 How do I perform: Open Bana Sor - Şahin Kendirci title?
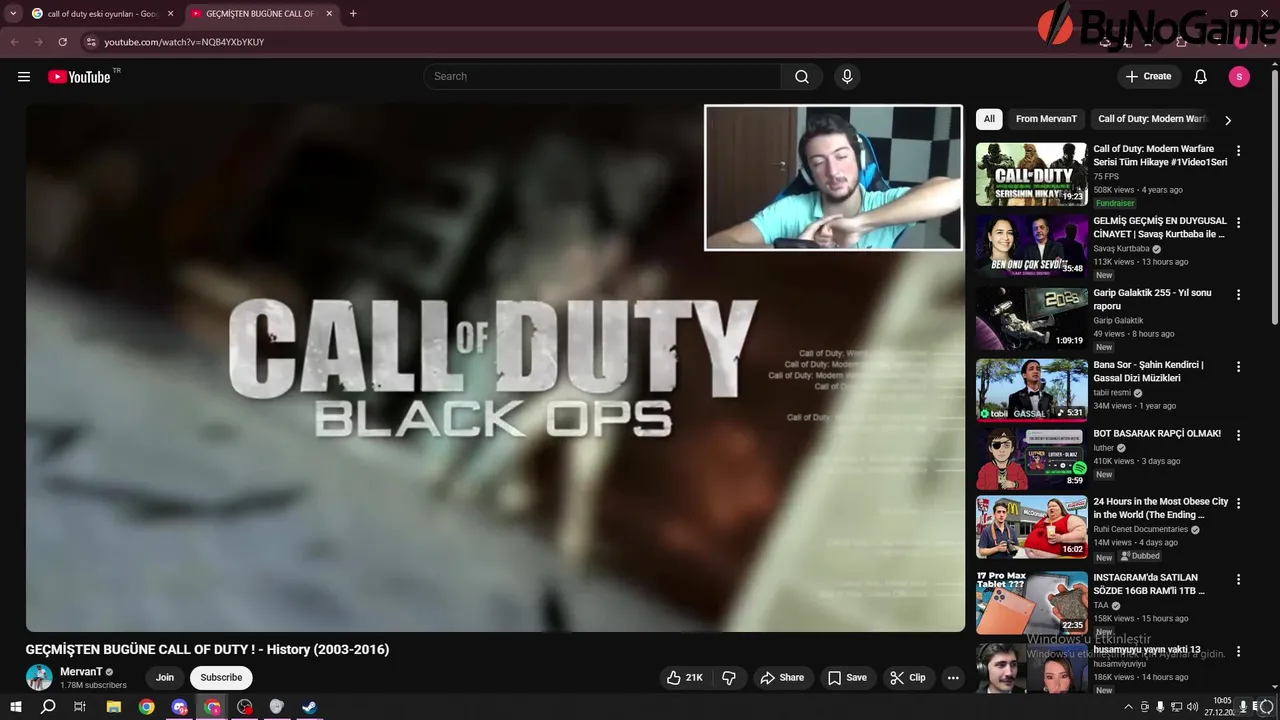[1148, 372]
